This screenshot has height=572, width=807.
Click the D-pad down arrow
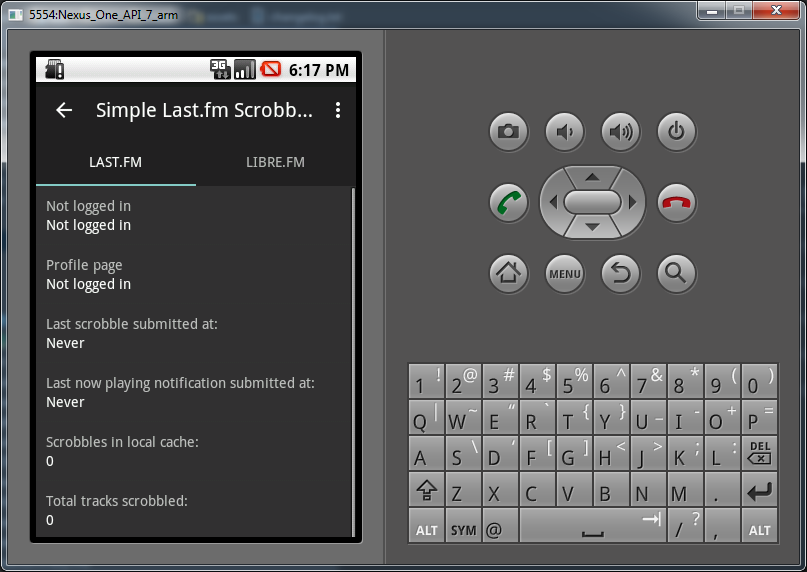pyautogui.click(x=592, y=227)
